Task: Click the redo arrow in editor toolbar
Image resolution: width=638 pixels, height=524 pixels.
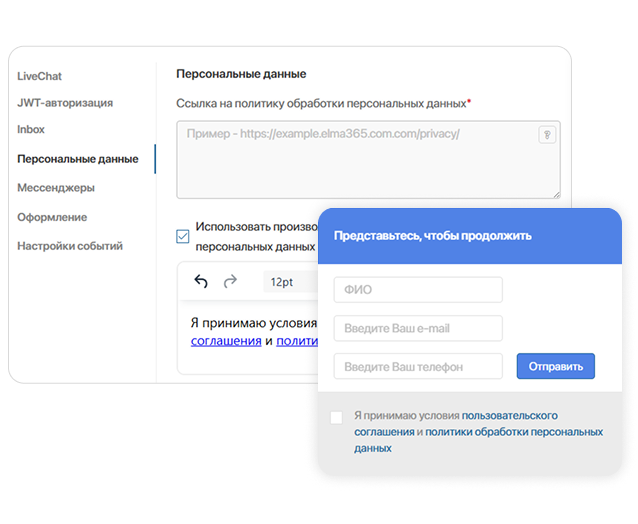Action: tap(230, 281)
